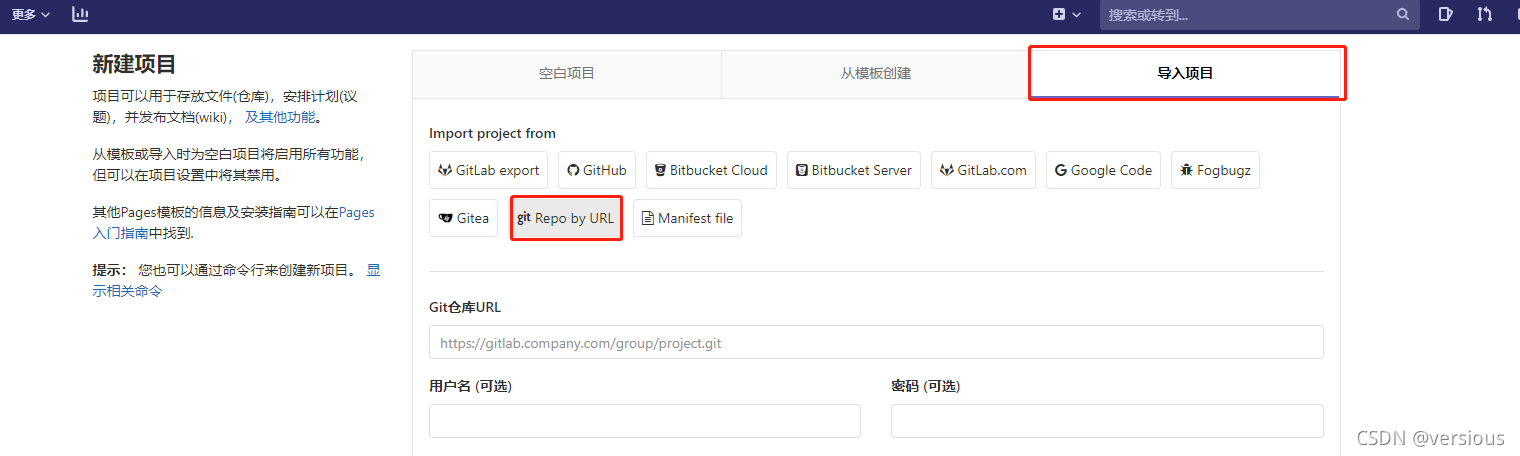1520x456 pixels.
Task: Click the Import project from label
Action: (492, 133)
